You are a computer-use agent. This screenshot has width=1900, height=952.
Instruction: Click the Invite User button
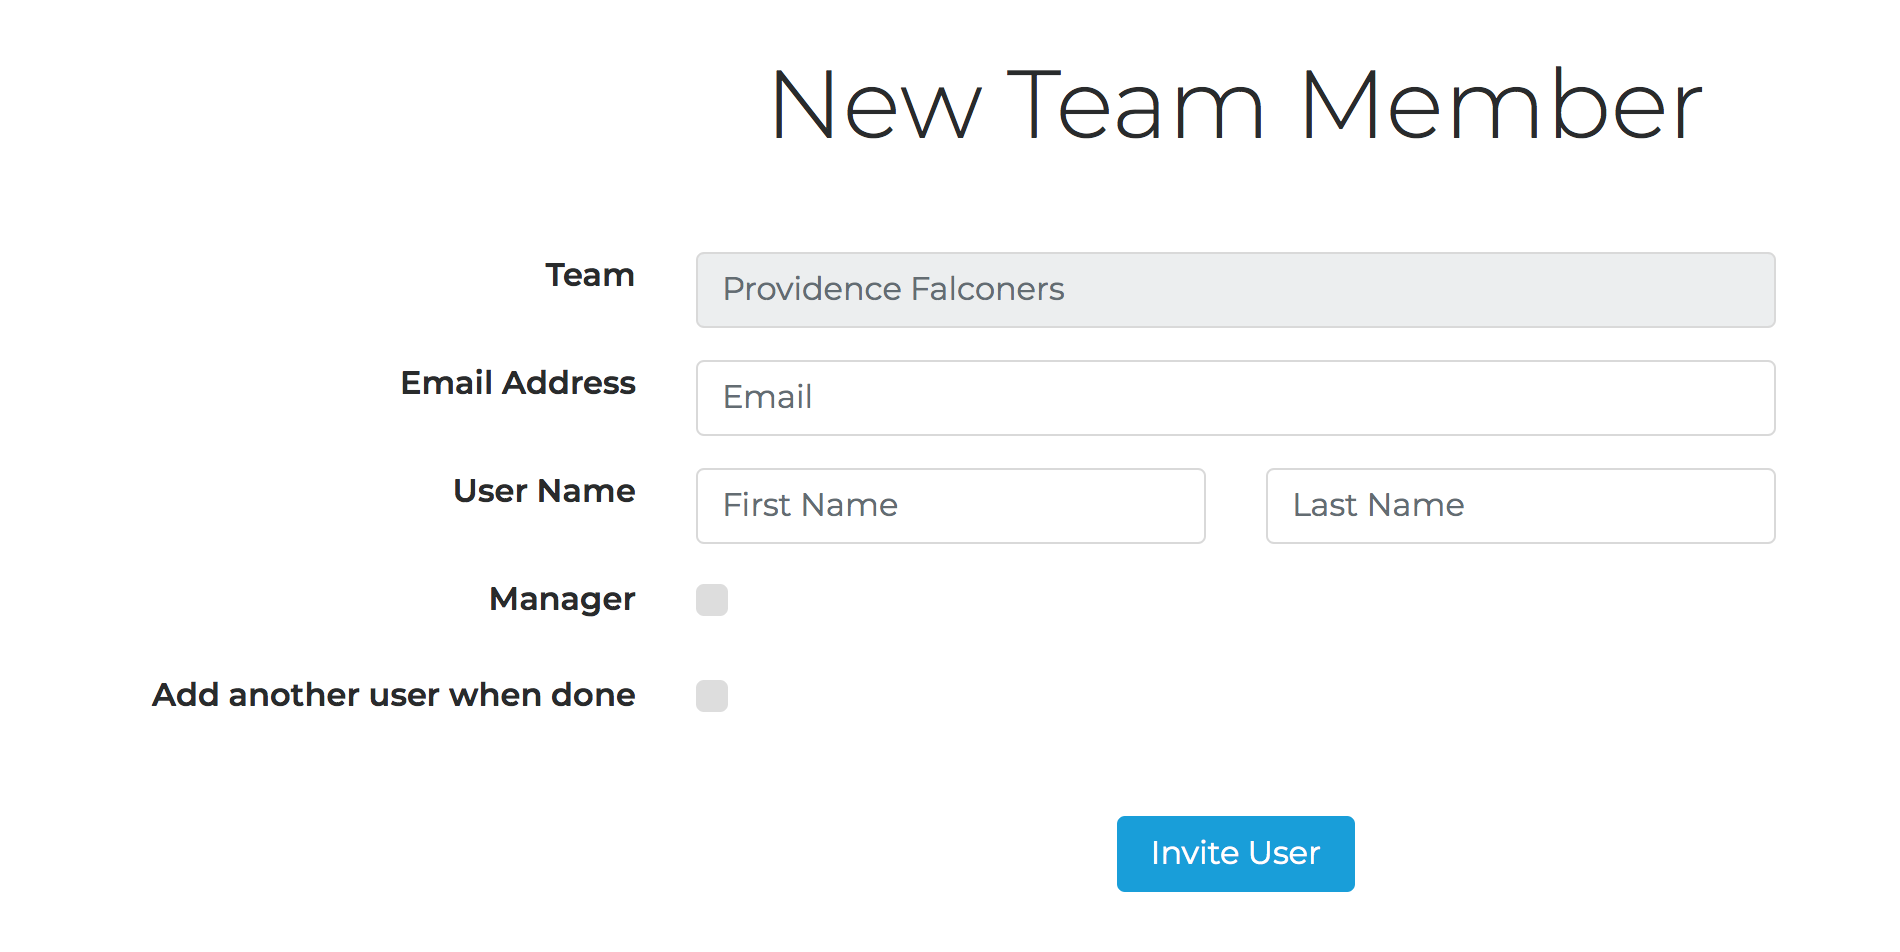1235,854
